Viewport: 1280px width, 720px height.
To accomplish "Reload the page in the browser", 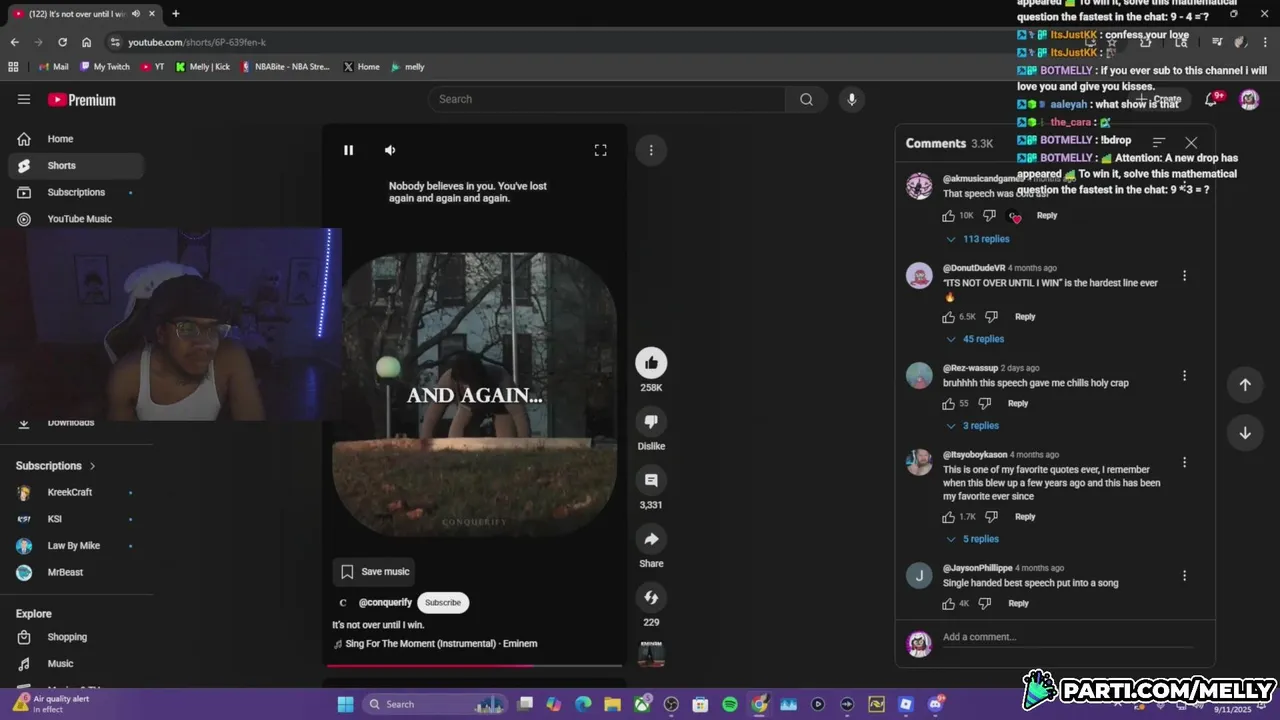I will tap(62, 42).
